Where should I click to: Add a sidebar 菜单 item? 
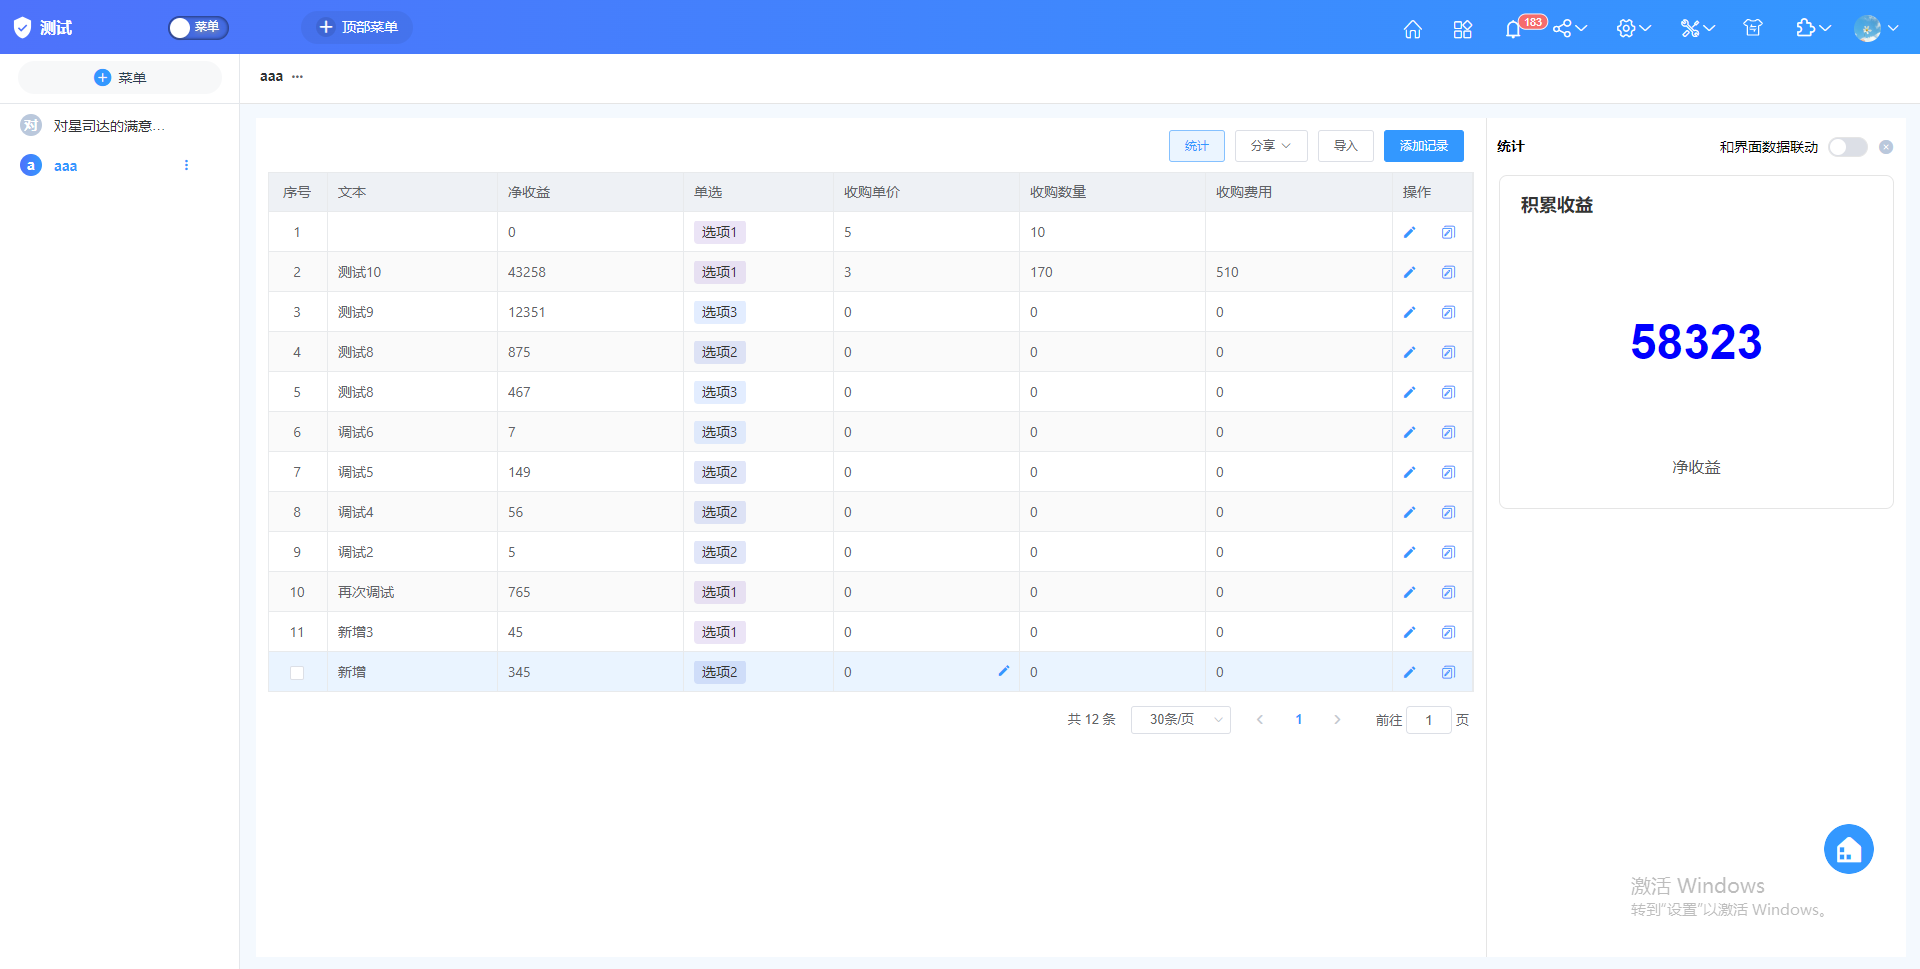tap(120, 77)
